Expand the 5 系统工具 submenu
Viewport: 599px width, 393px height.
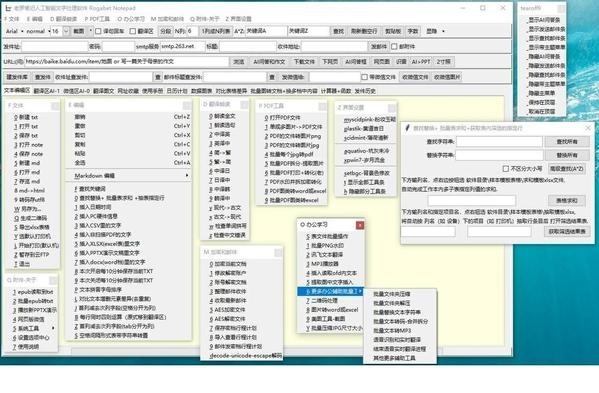(x=33, y=328)
